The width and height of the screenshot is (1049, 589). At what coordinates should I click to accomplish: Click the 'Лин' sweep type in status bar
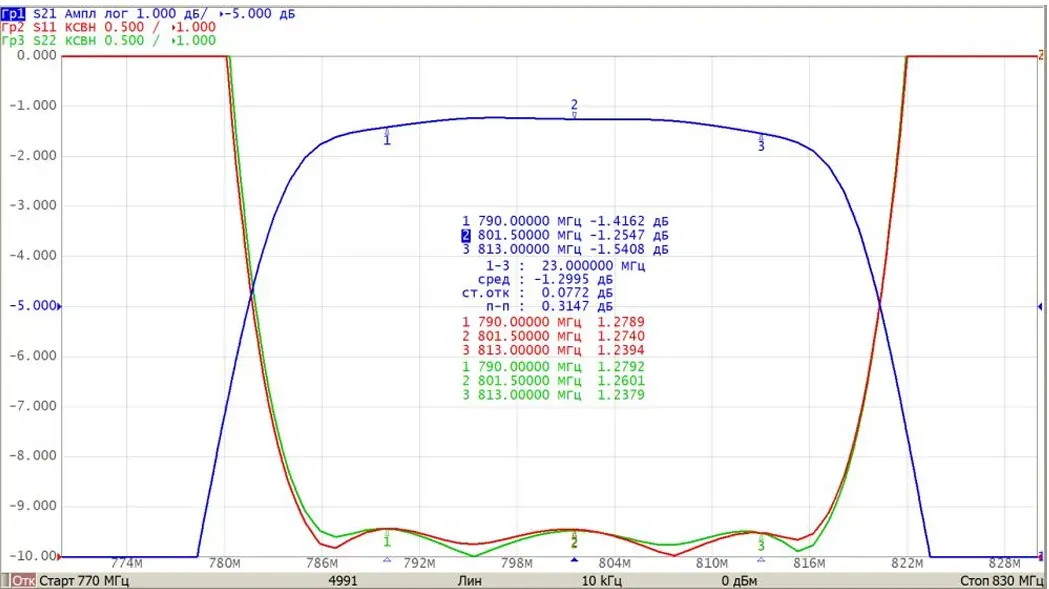tap(469, 580)
